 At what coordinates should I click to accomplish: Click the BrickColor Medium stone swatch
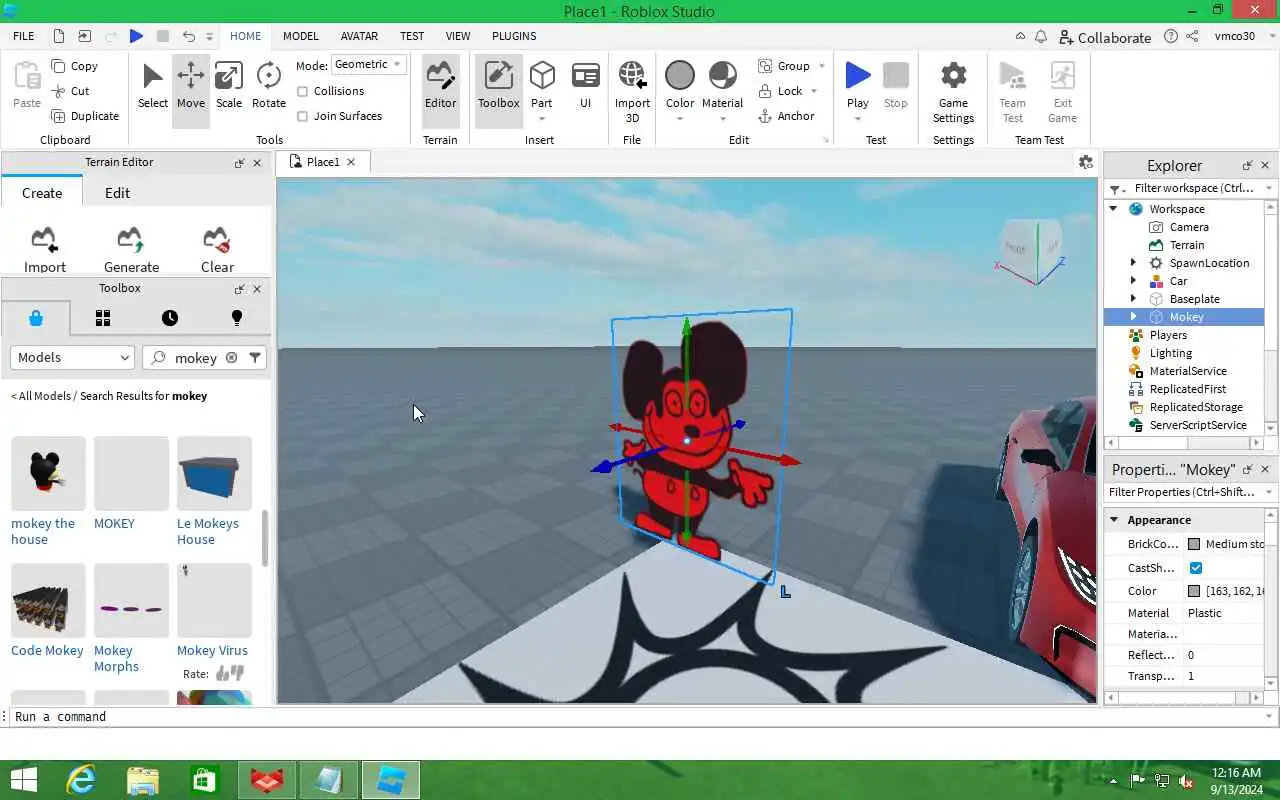click(1194, 544)
